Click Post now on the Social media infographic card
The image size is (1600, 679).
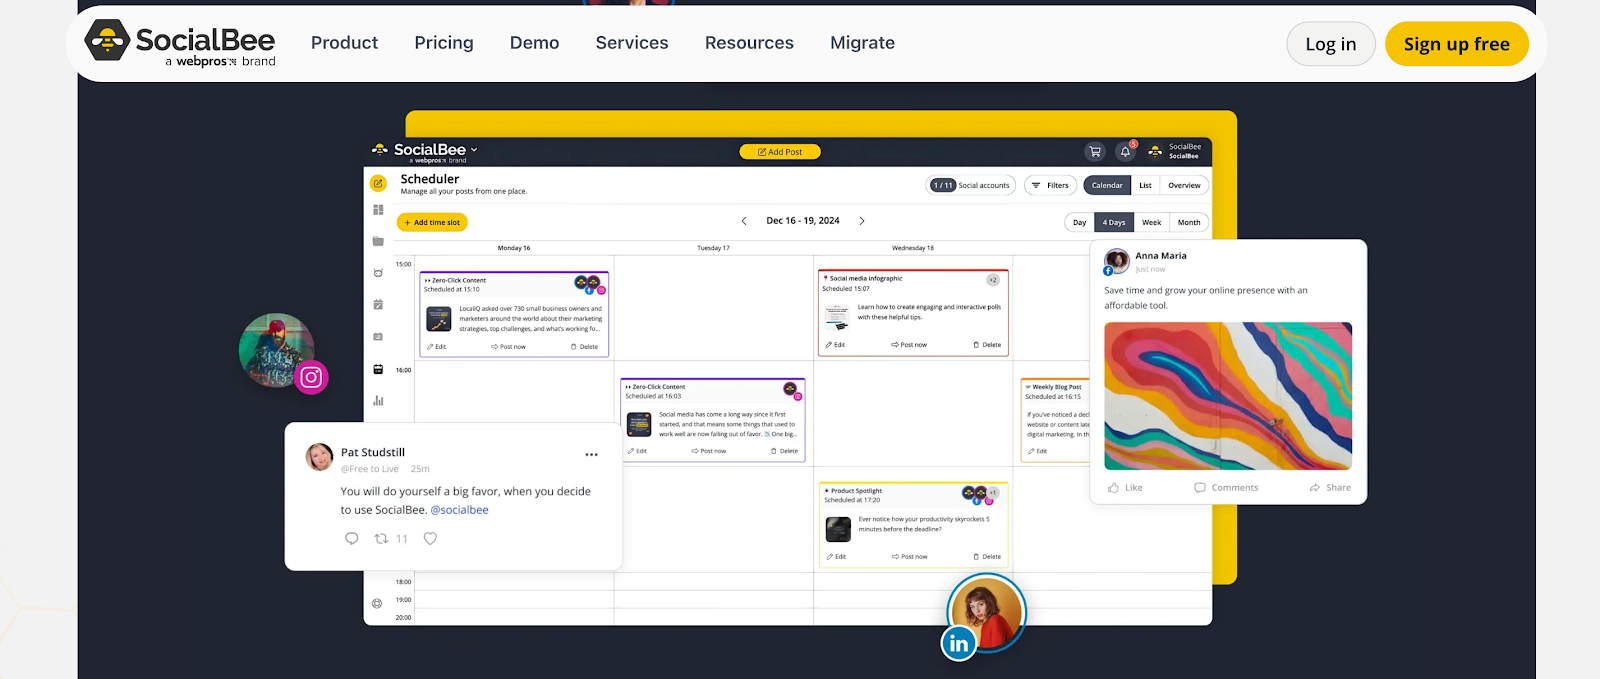pyautogui.click(x=909, y=345)
